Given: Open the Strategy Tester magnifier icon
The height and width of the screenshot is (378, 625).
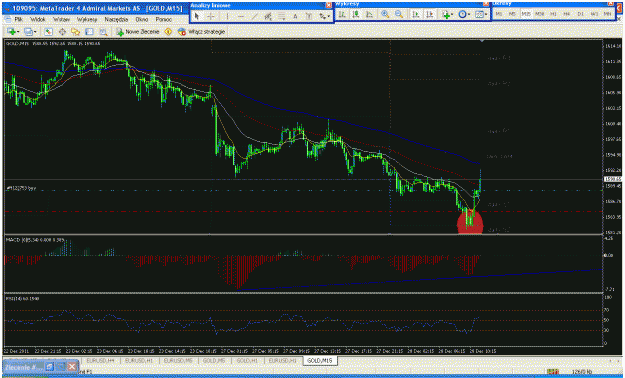Looking at the screenshot, I should coord(103,32).
